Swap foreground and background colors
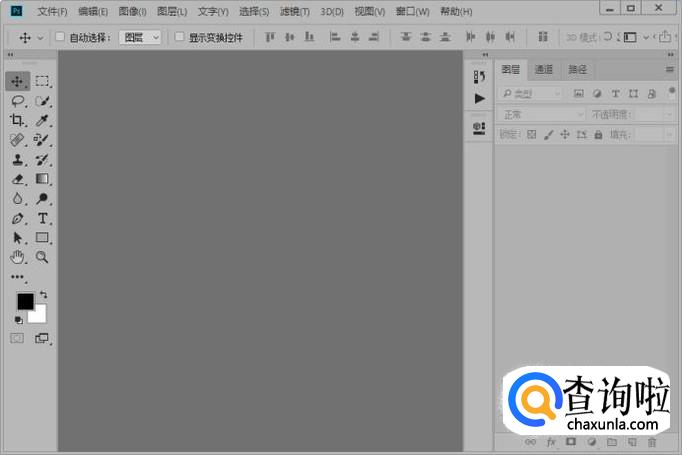This screenshot has width=682, height=455. [43, 295]
